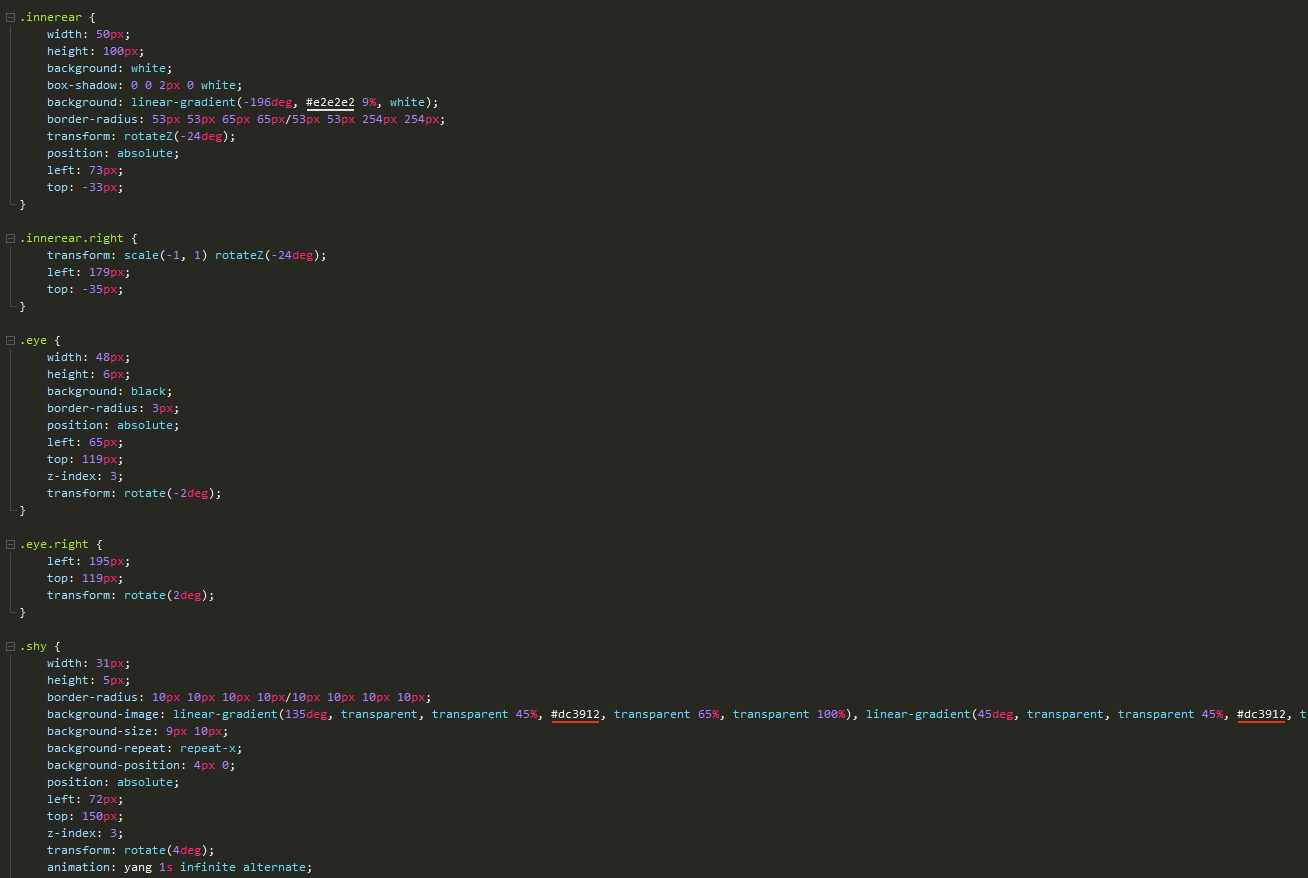Click the z-index property in .eye rule

[74, 476]
